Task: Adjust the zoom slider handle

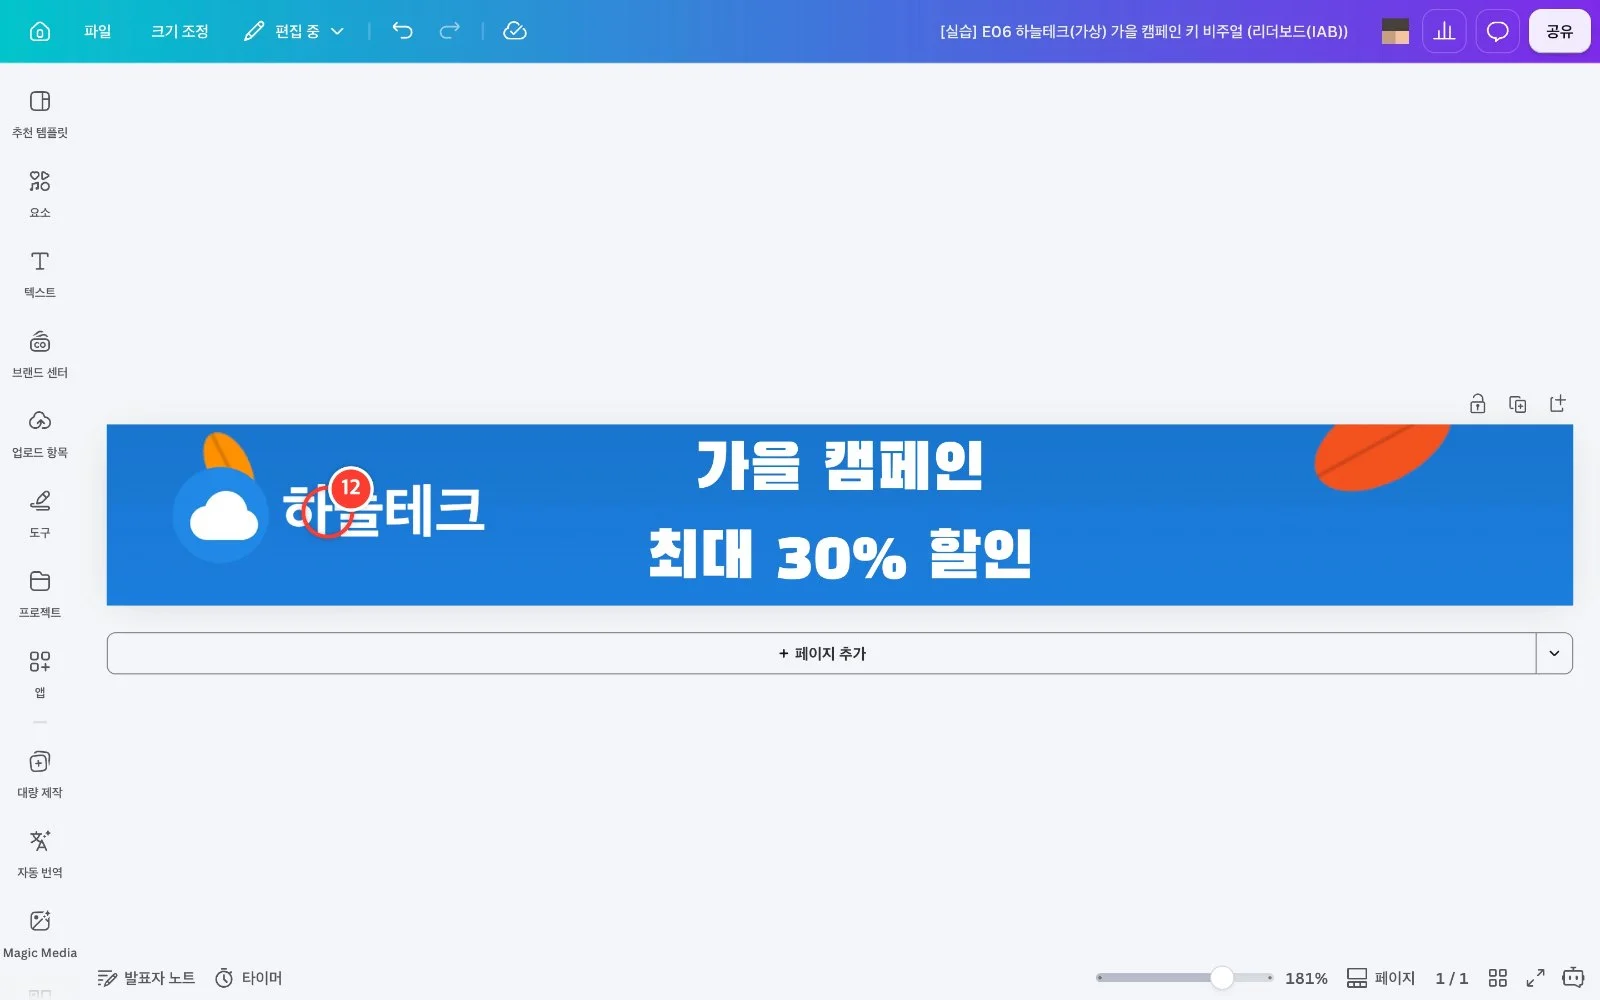Action: (x=1221, y=978)
